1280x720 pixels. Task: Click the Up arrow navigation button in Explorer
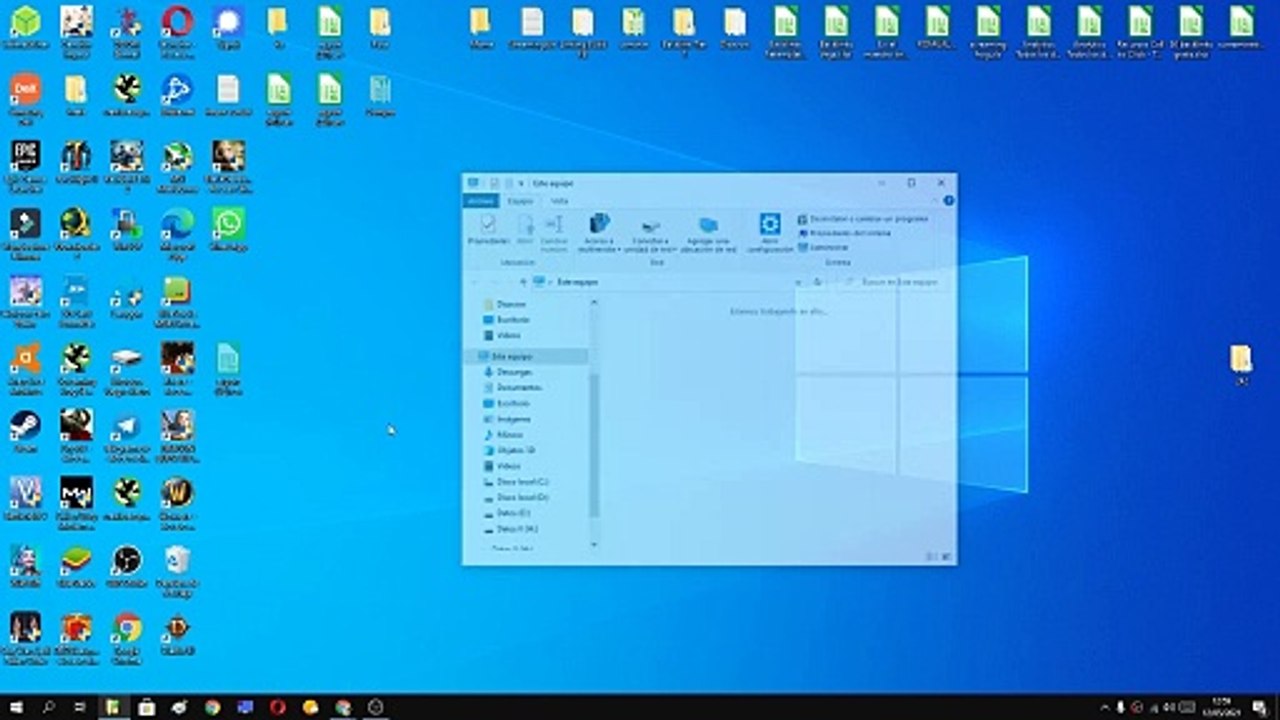tap(521, 283)
